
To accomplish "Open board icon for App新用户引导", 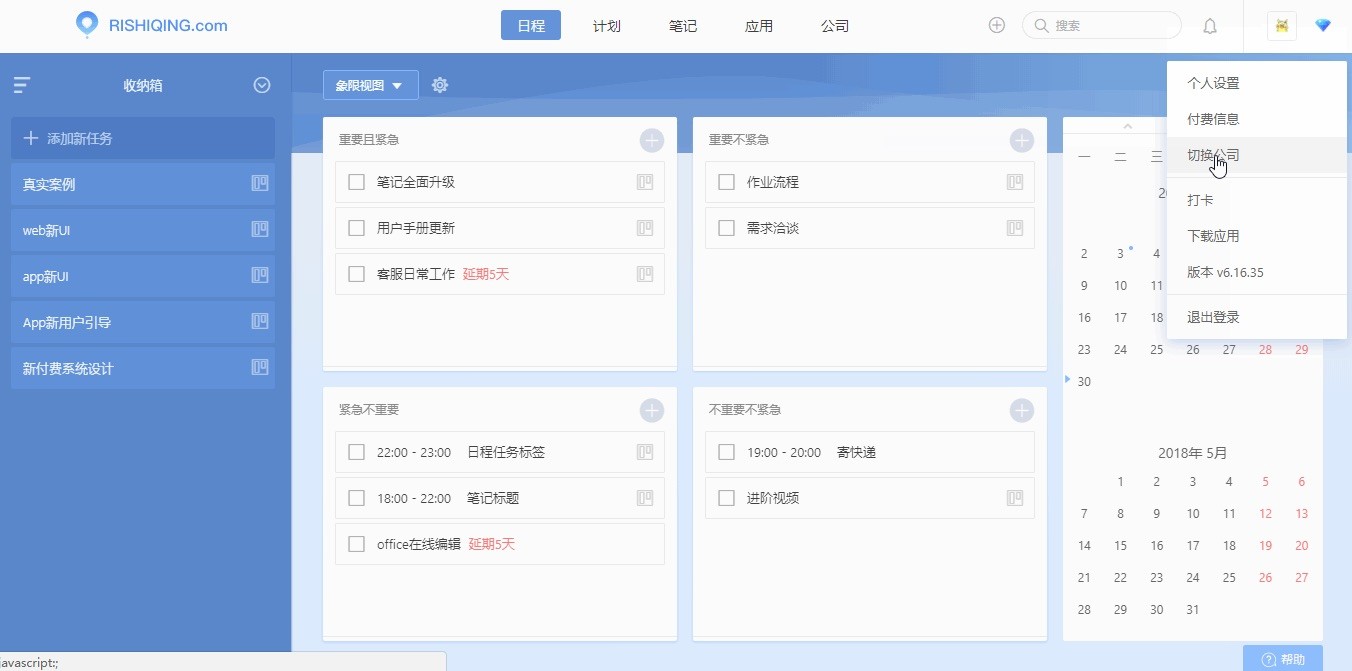I will point(260,321).
